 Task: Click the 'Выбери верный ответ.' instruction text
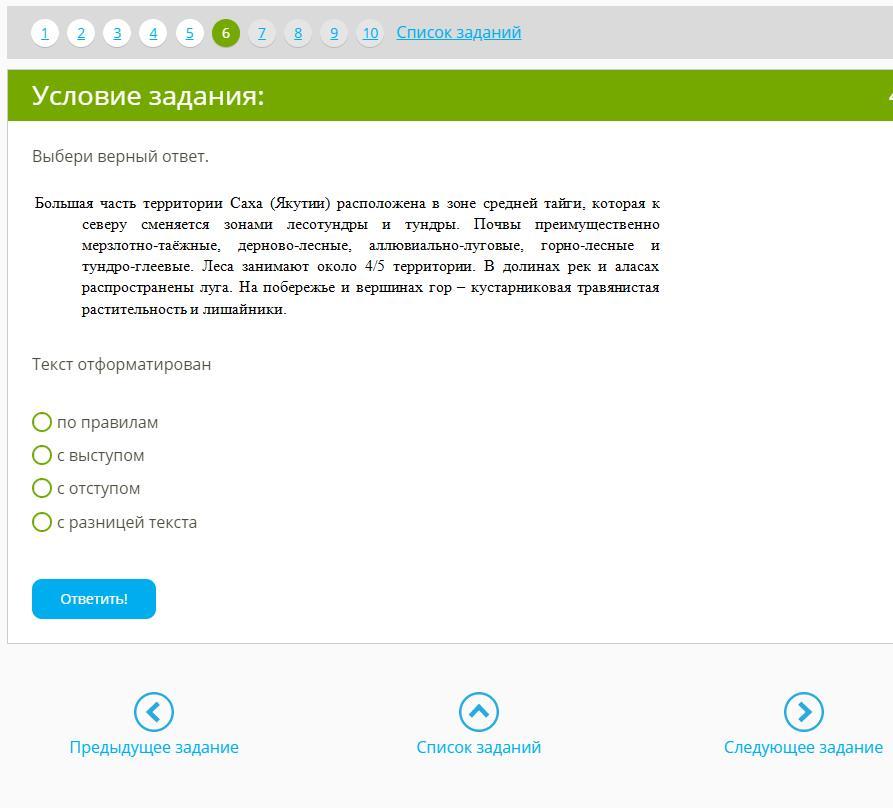[120, 156]
